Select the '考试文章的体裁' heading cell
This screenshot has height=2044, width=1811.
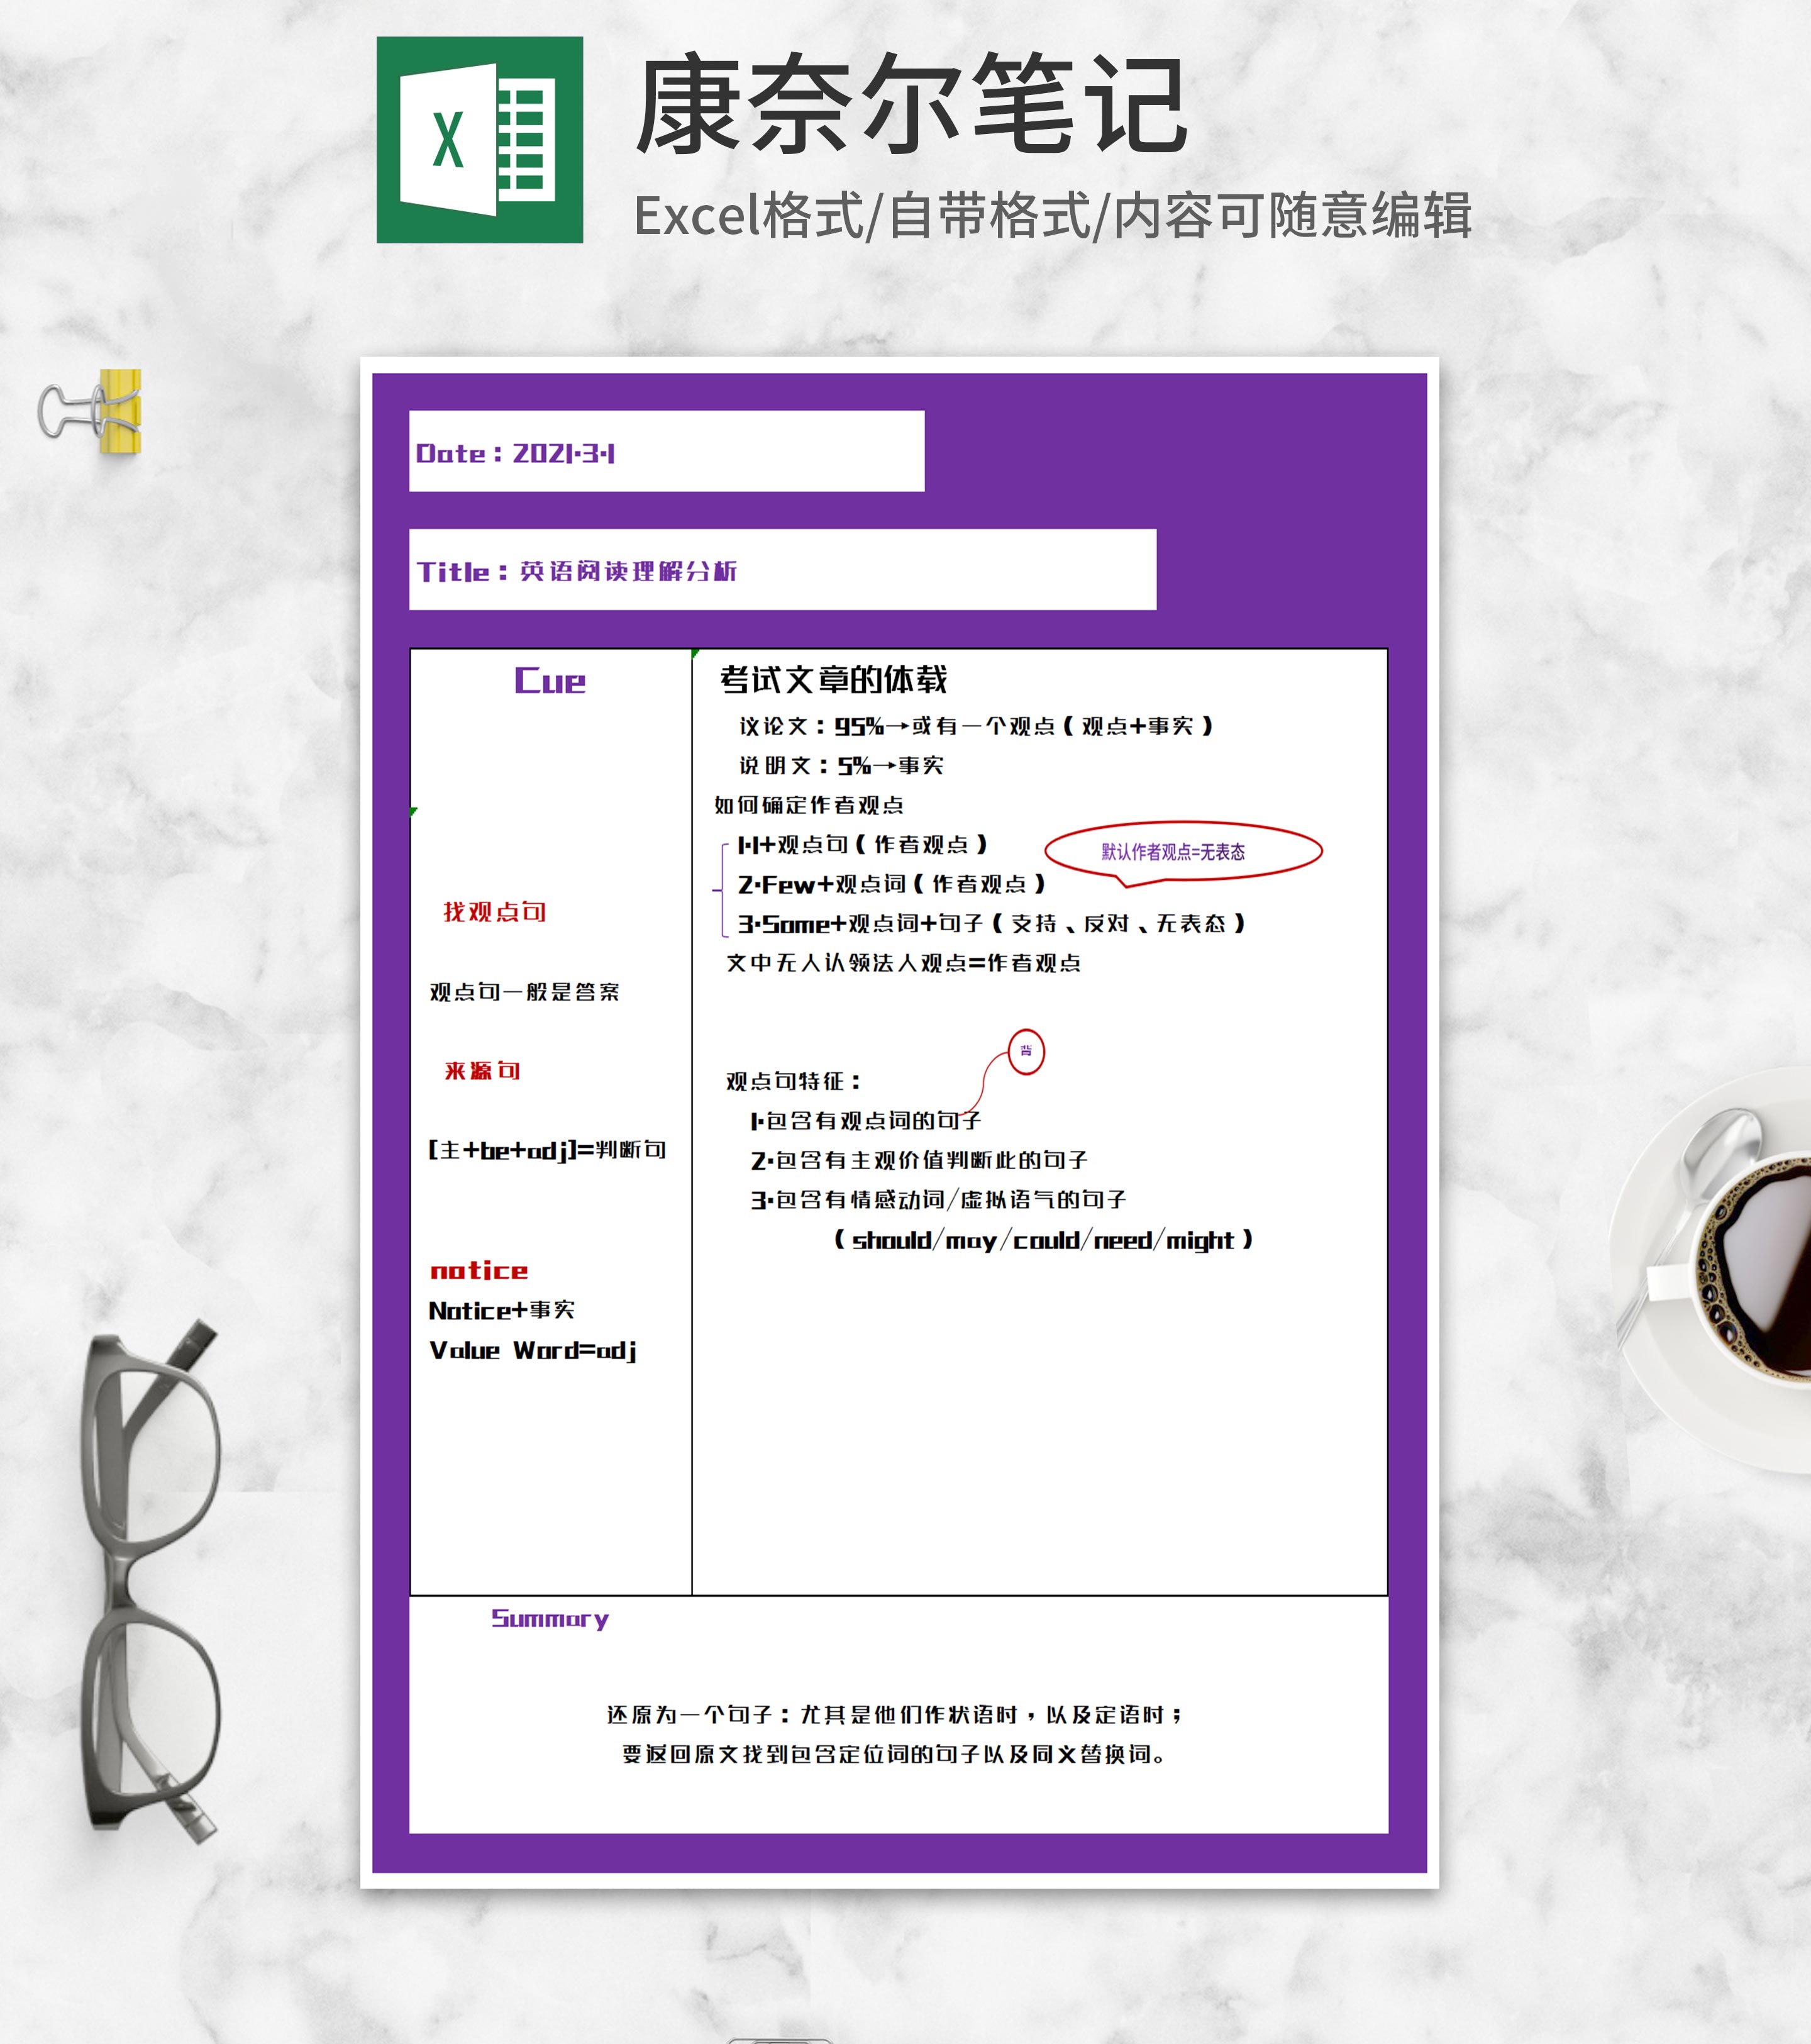833,680
